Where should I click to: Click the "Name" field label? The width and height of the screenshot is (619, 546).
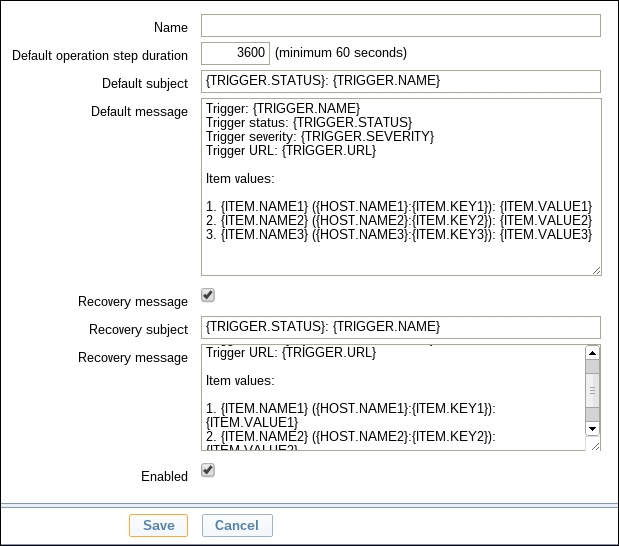(x=170, y=27)
